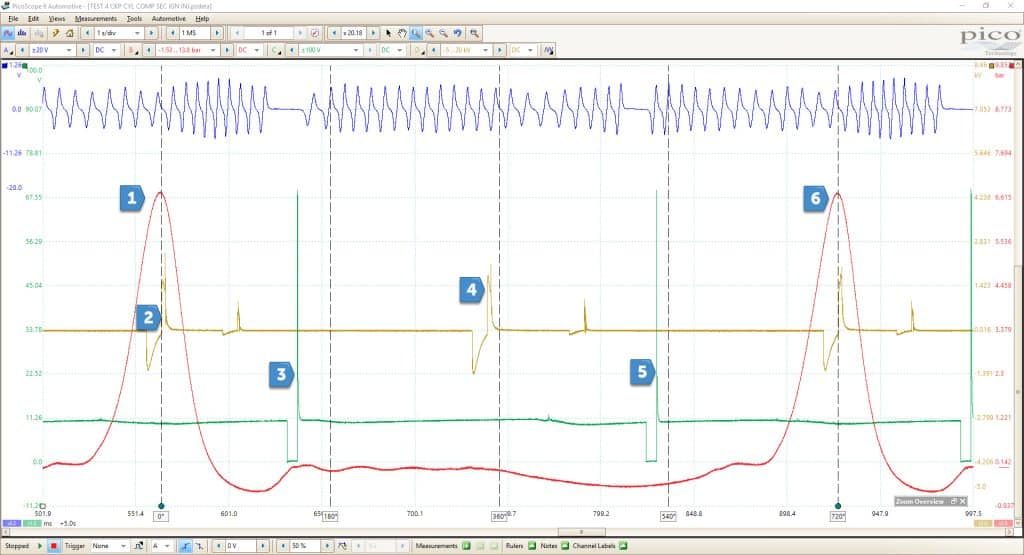This screenshot has height=555, width=1024.
Task: Increase timebase with right arrow
Action: (x=151, y=33)
